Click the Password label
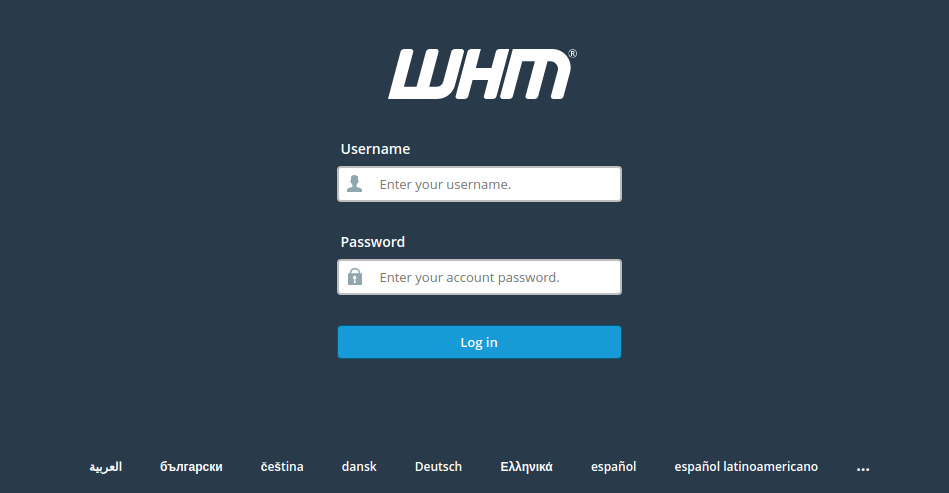The height and width of the screenshot is (493, 949). pos(373,242)
